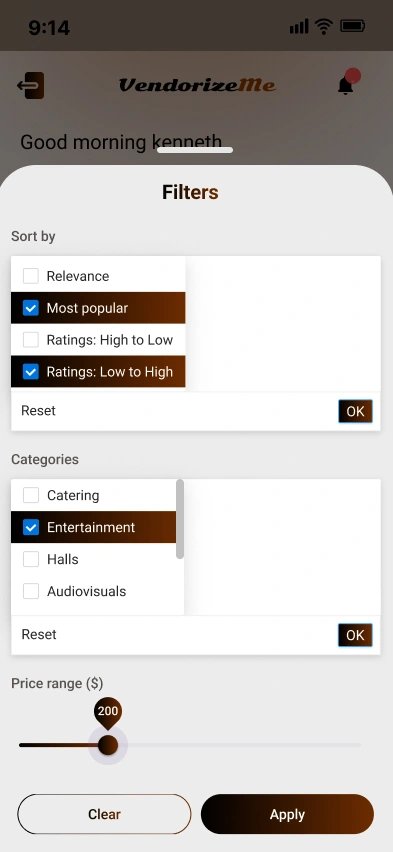The height and width of the screenshot is (852, 393).
Task: Uncheck Ratings: Low to High
Action: (x=30, y=372)
